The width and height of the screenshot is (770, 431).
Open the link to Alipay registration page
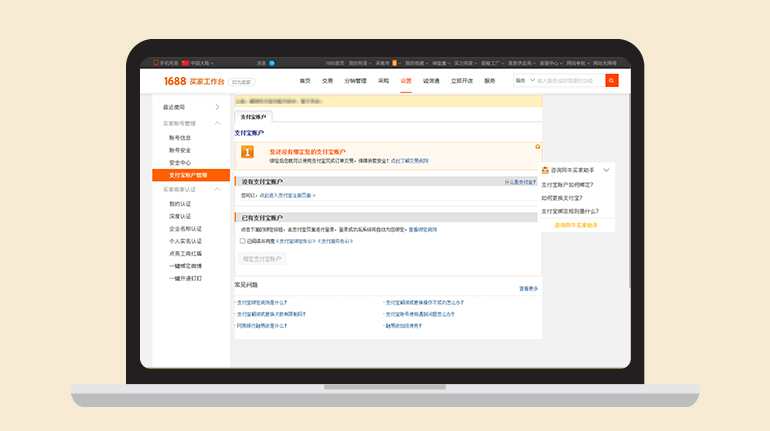click(286, 196)
